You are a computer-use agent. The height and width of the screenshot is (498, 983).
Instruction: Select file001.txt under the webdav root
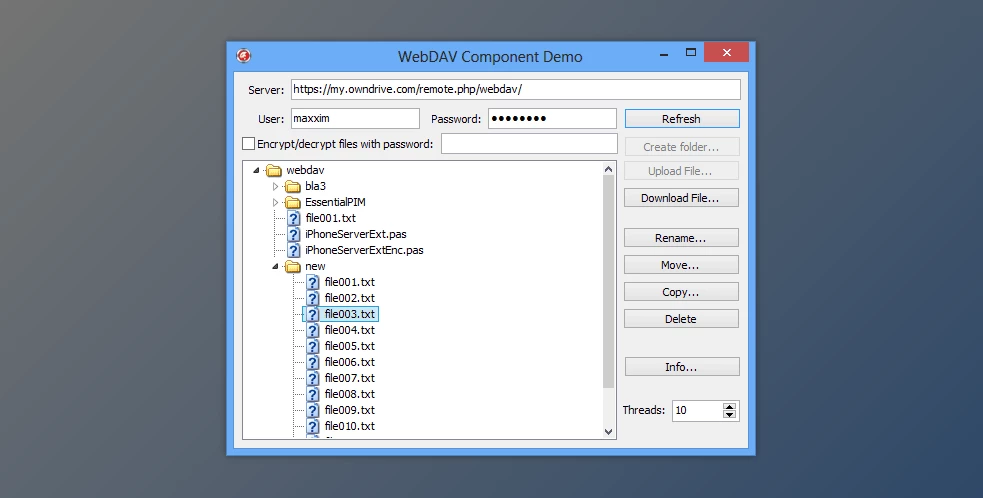coord(330,218)
